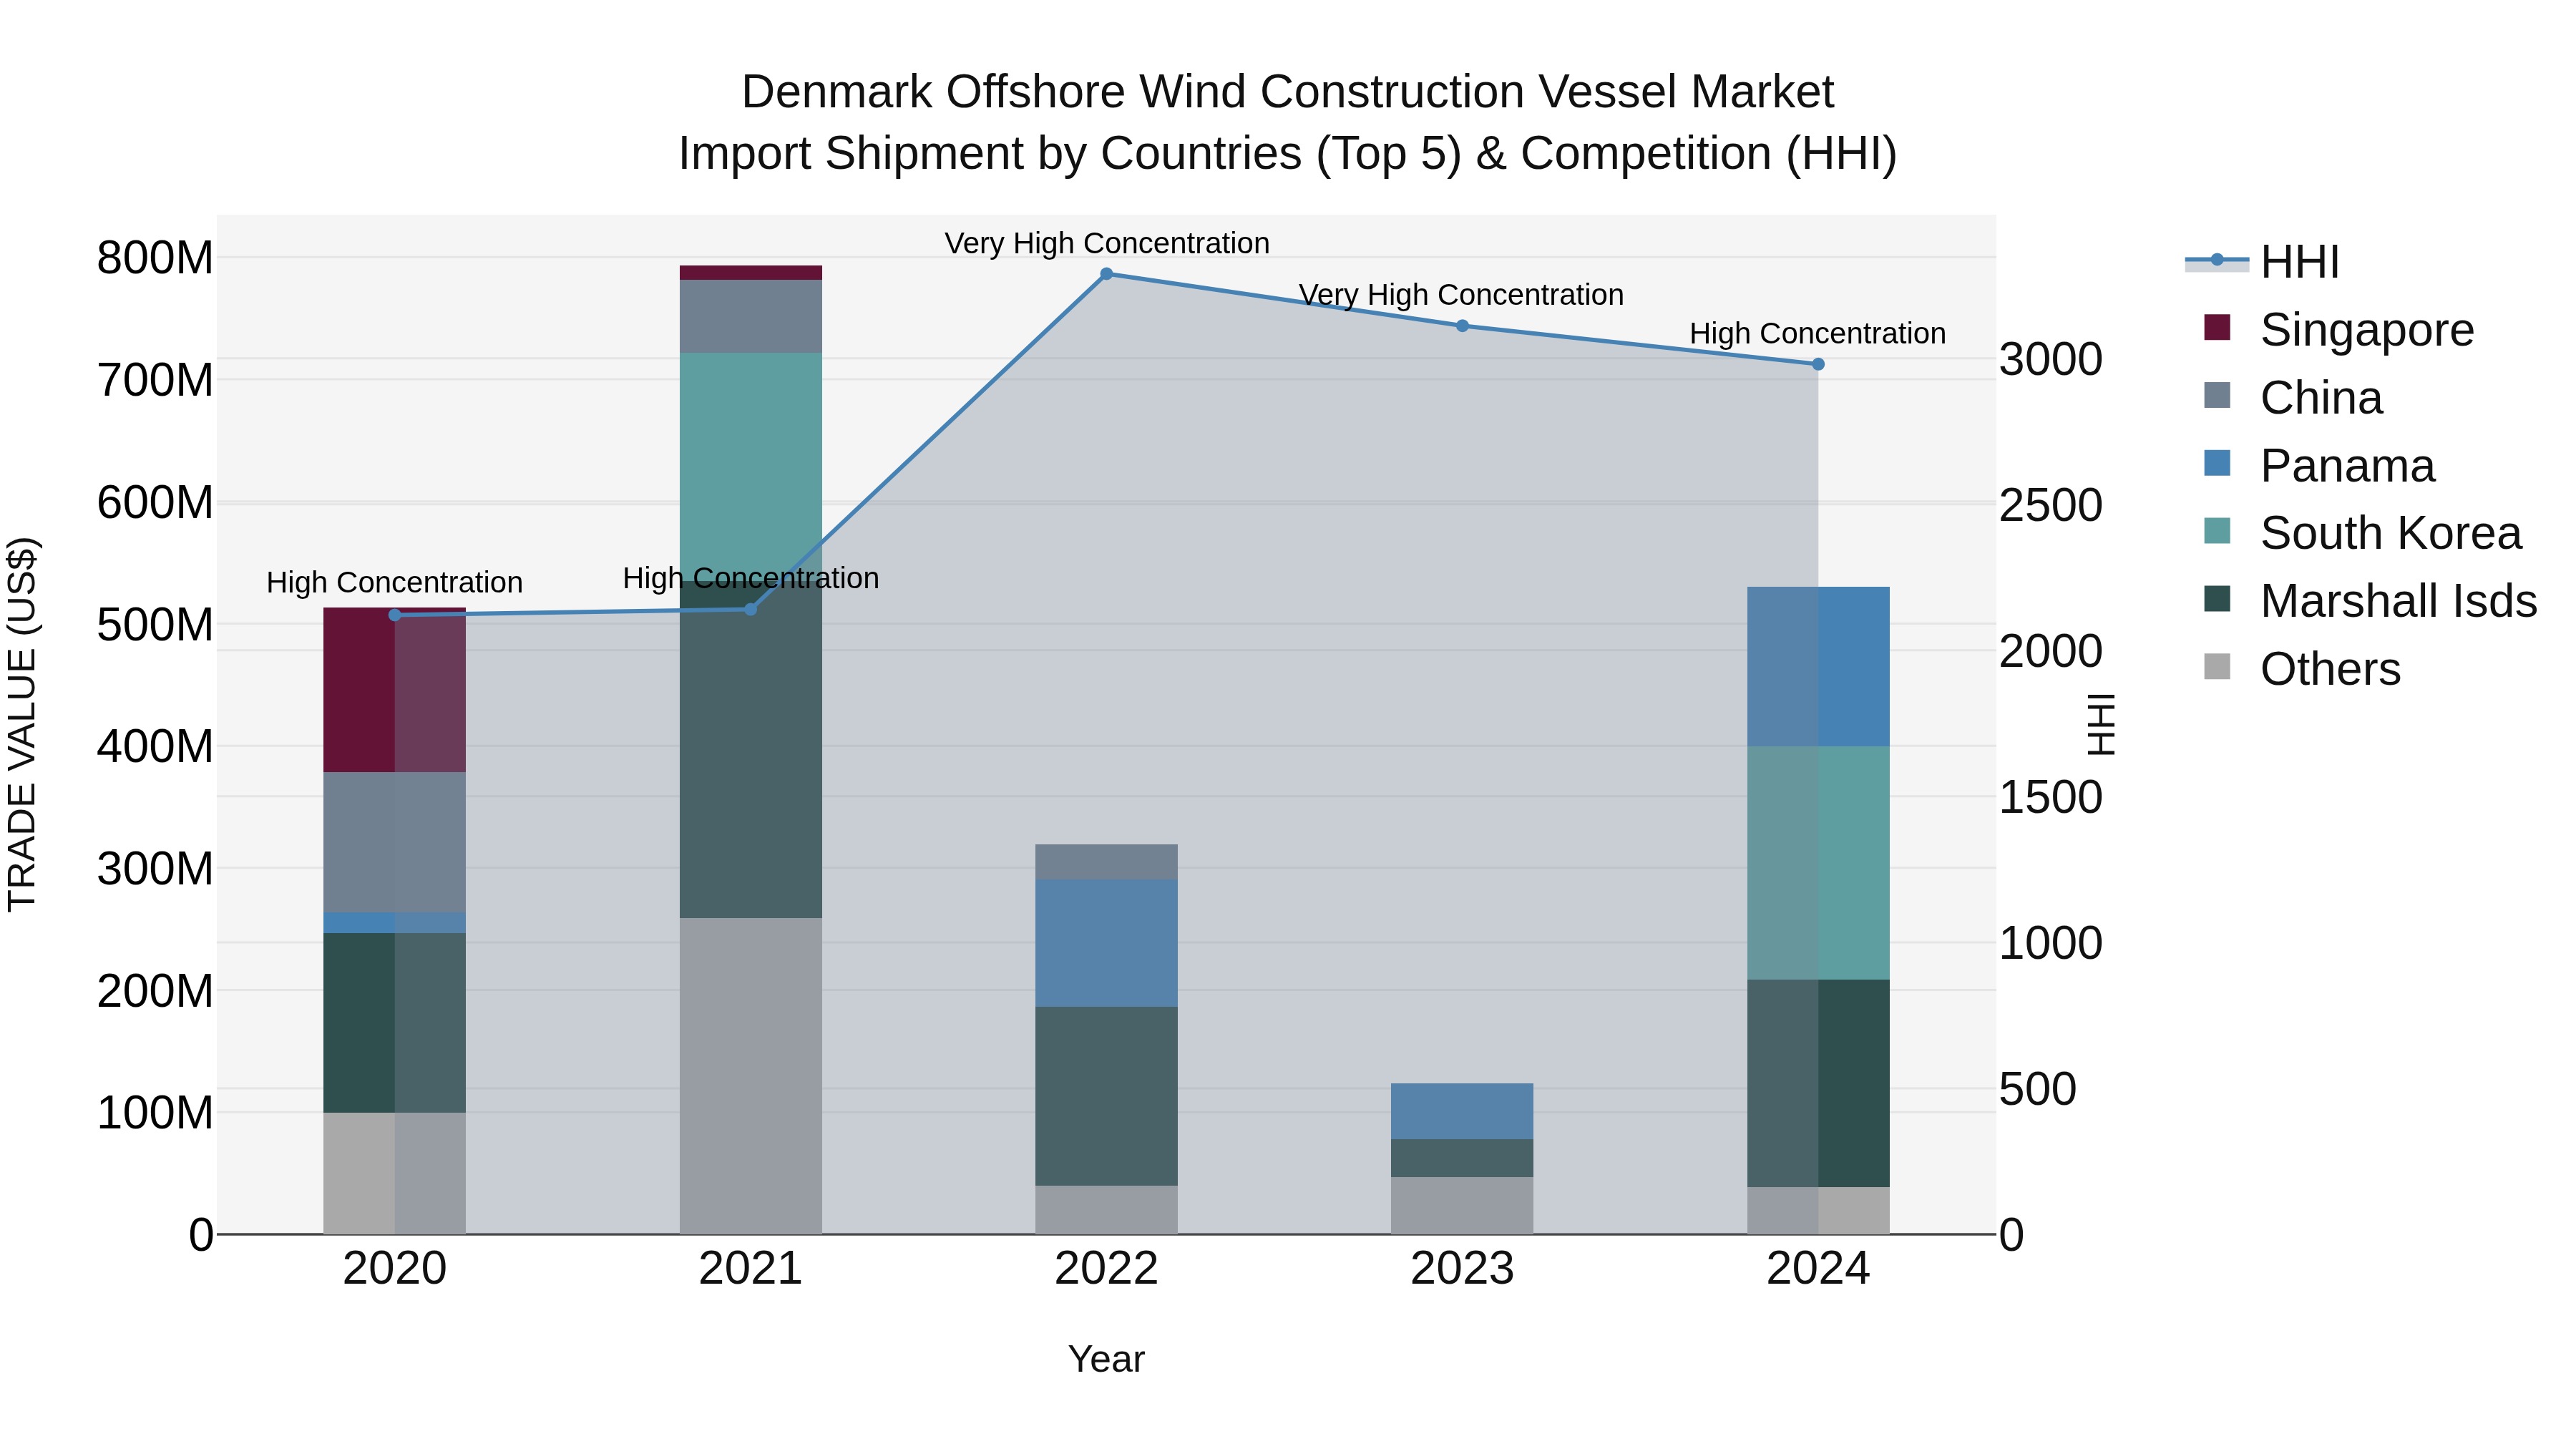Select the South Korea segment in 2024 bar
The height and width of the screenshot is (1449, 2576).
coord(1818,863)
